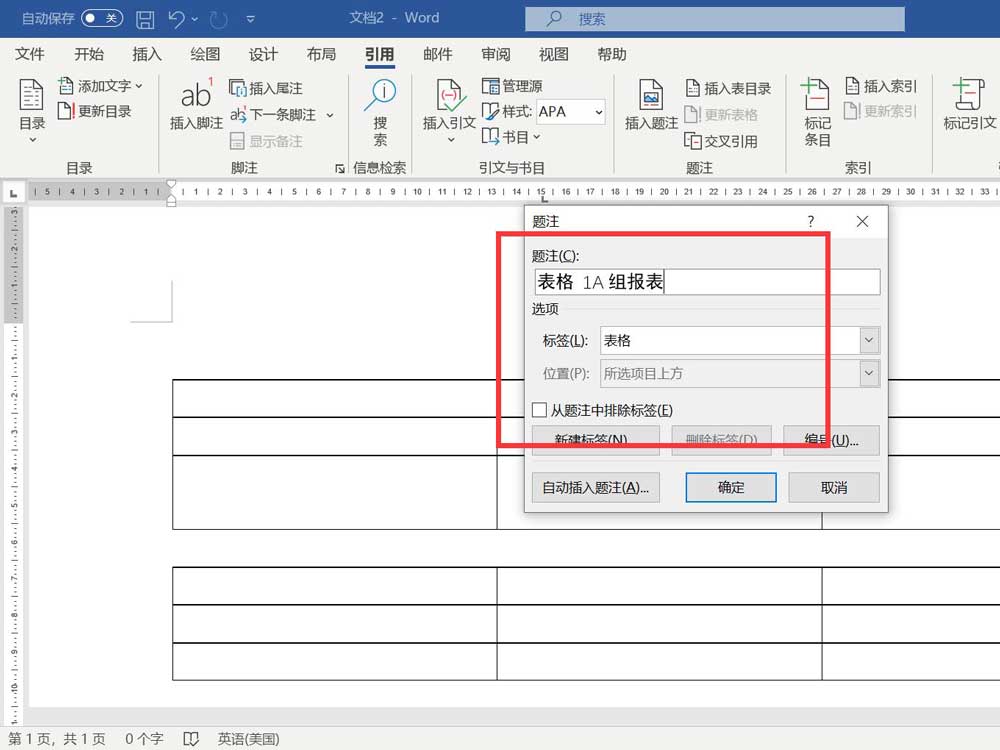The height and width of the screenshot is (750, 1000).
Task: Select the 审阅 ribbon tab
Action: pos(496,54)
